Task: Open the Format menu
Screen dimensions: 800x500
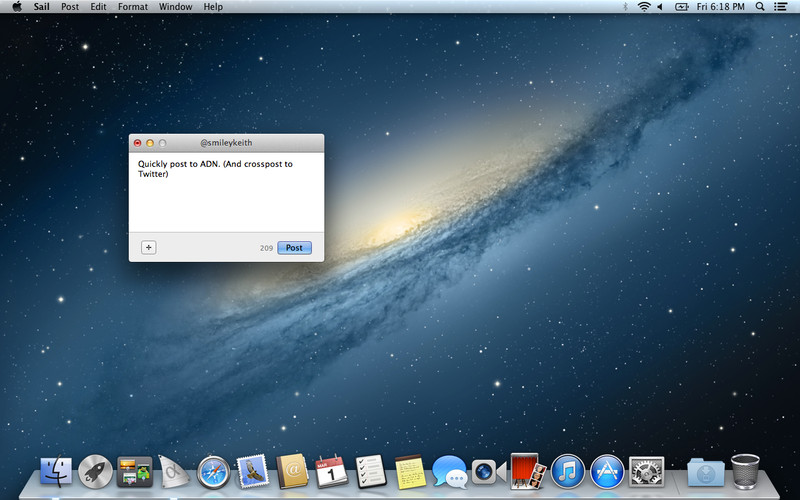Action: coord(133,7)
